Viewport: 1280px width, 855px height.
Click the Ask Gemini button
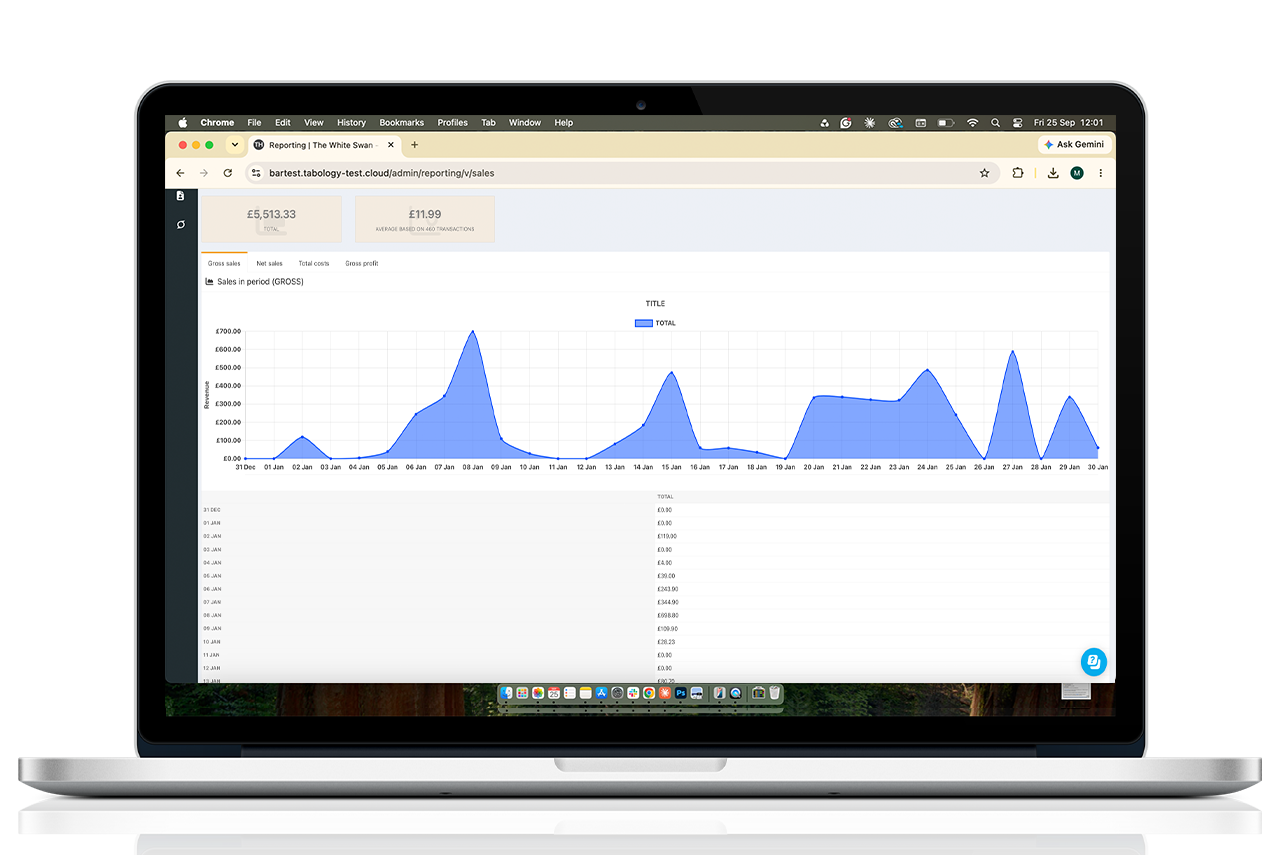(1074, 145)
